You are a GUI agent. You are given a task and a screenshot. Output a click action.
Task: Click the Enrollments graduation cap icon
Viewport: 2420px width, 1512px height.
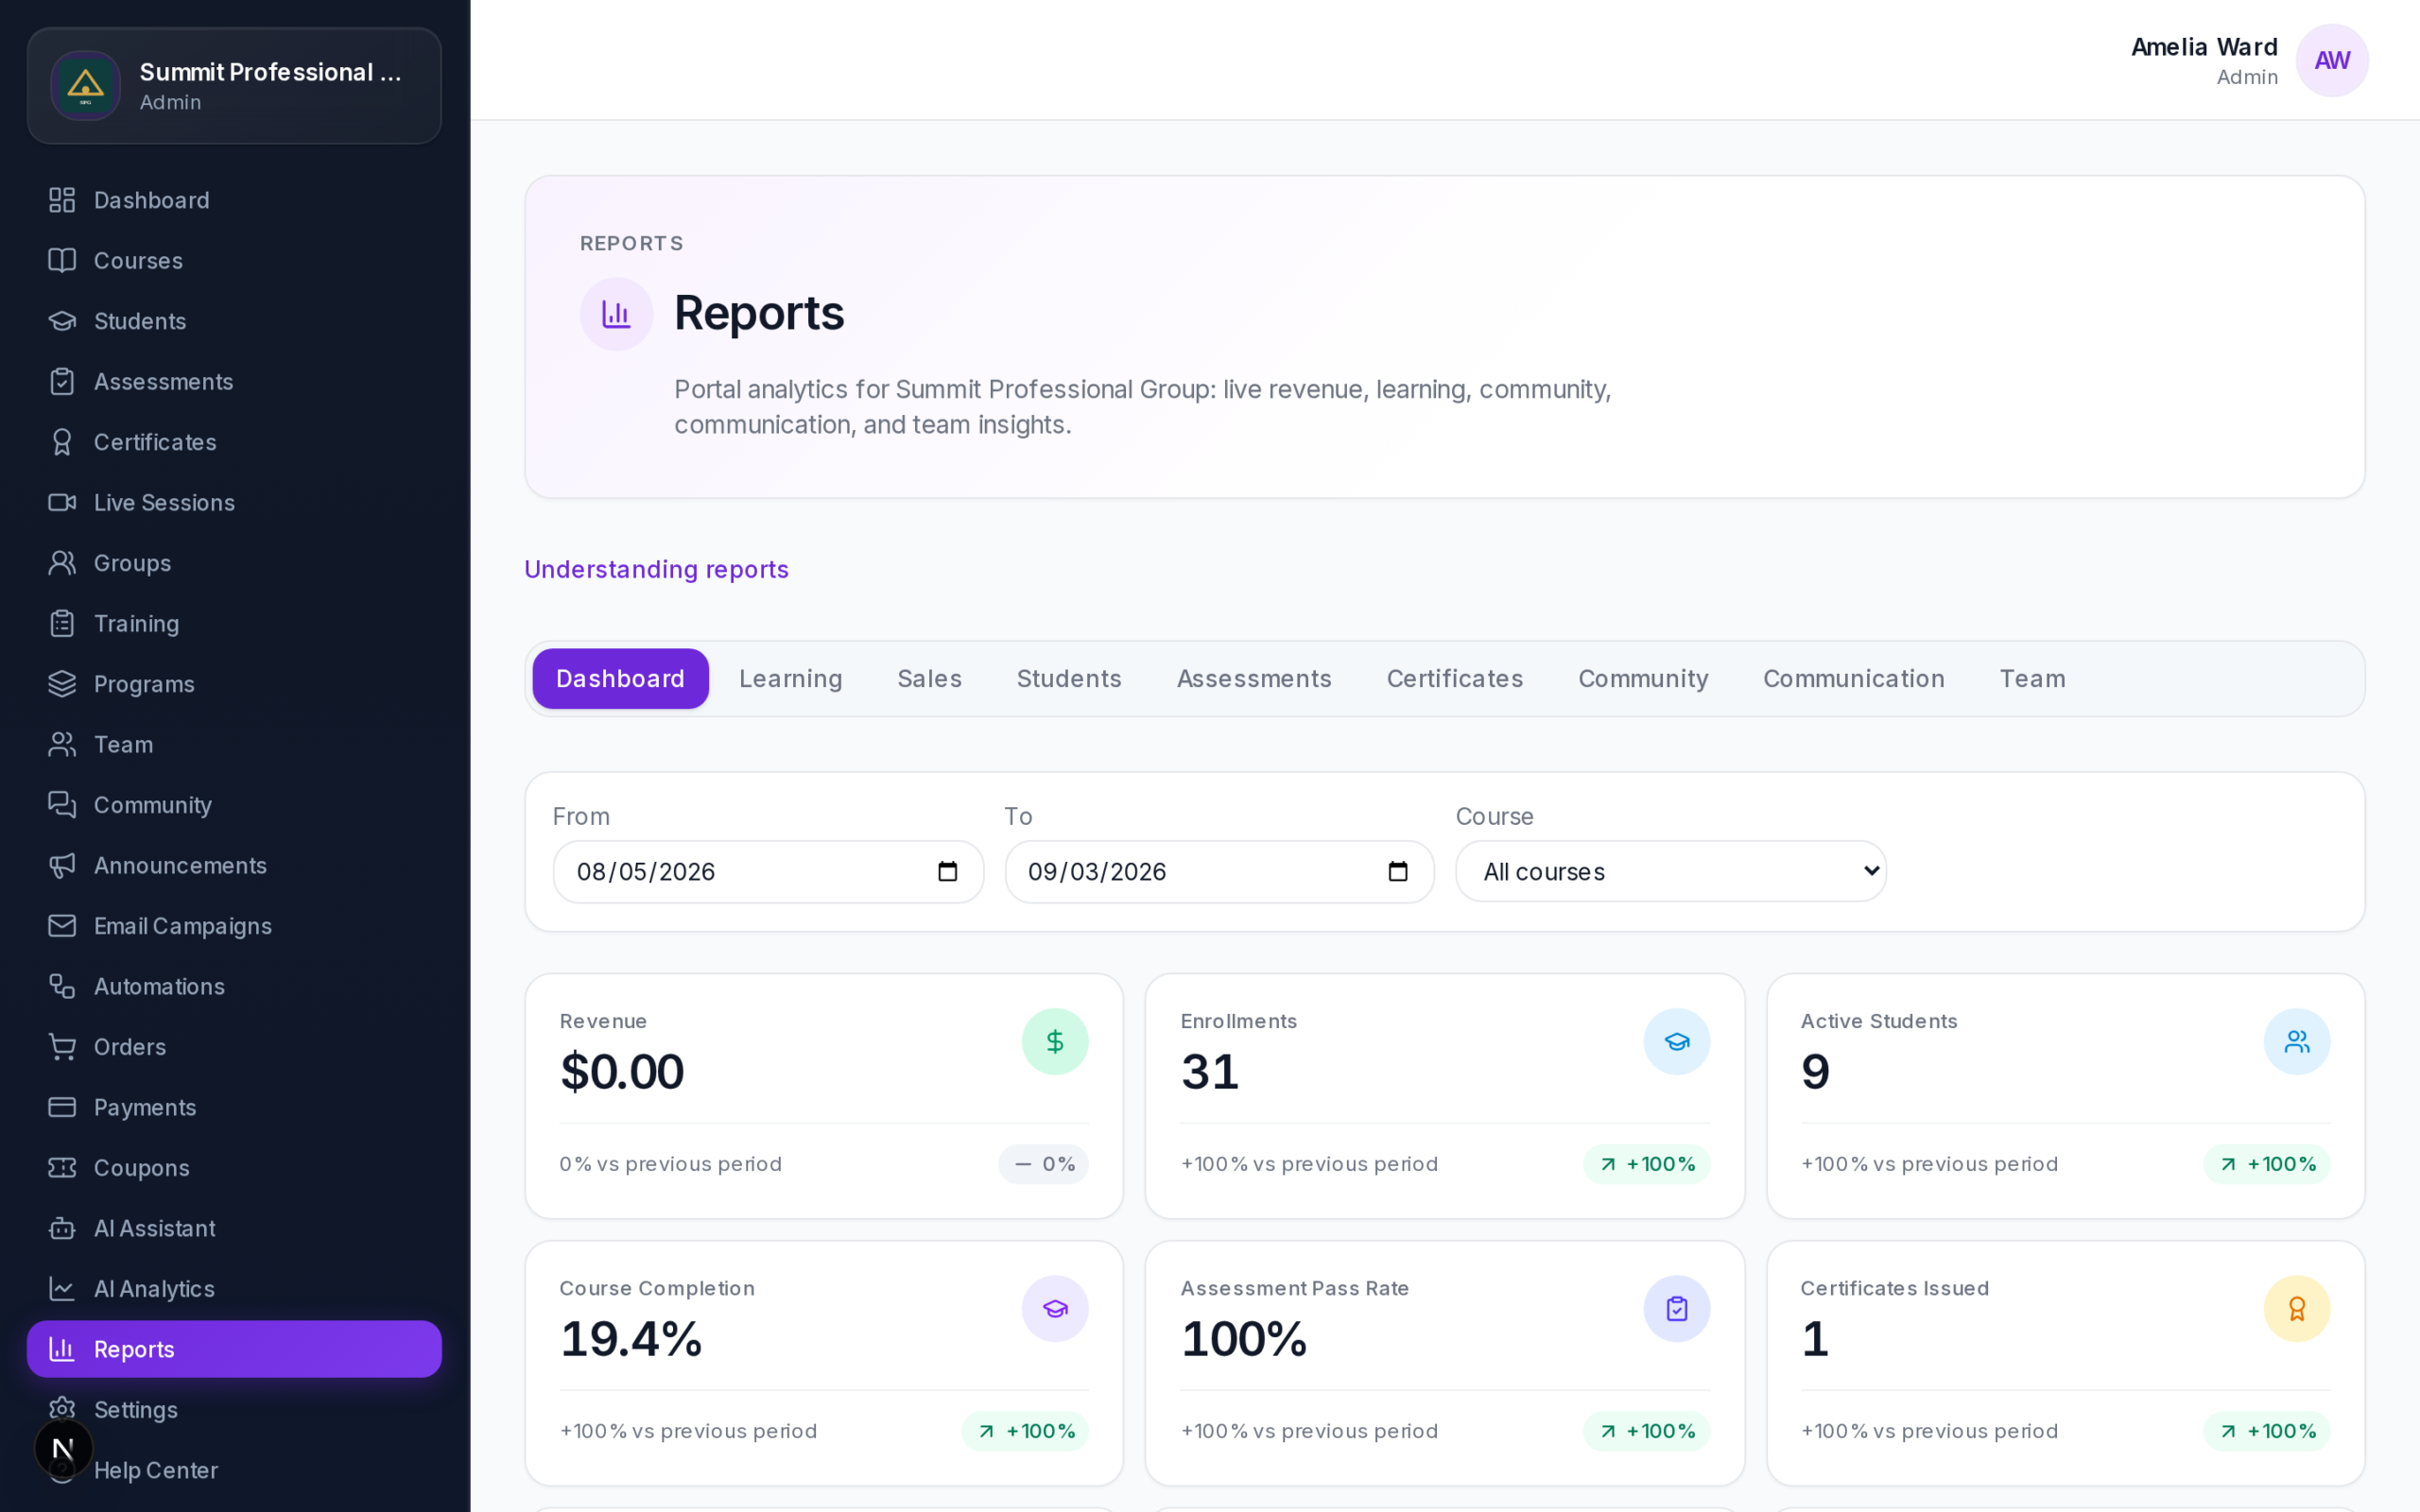[1677, 1042]
